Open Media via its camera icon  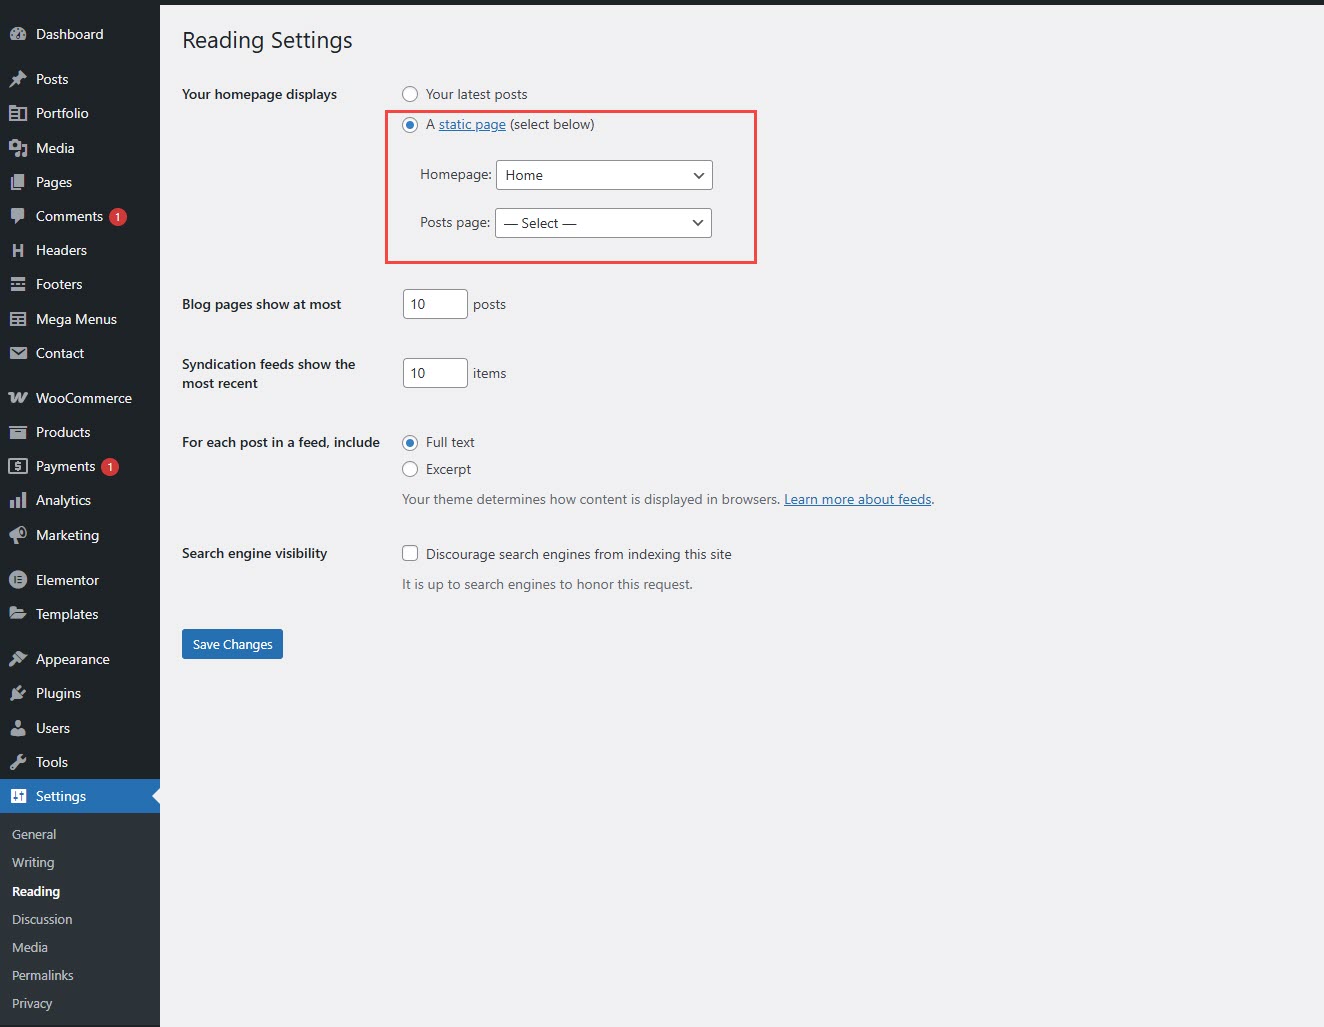coord(18,148)
